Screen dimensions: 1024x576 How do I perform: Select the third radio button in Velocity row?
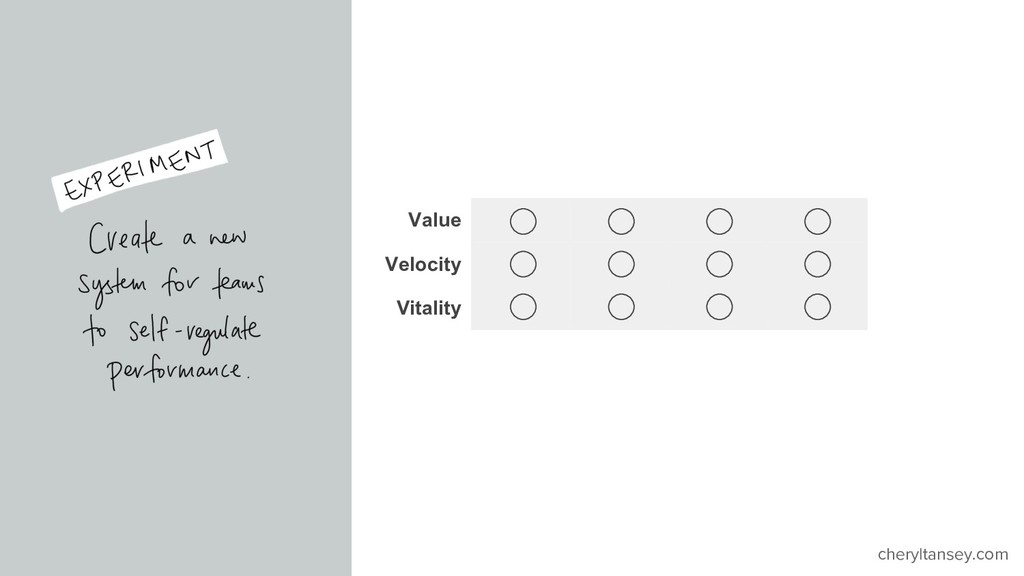click(719, 264)
